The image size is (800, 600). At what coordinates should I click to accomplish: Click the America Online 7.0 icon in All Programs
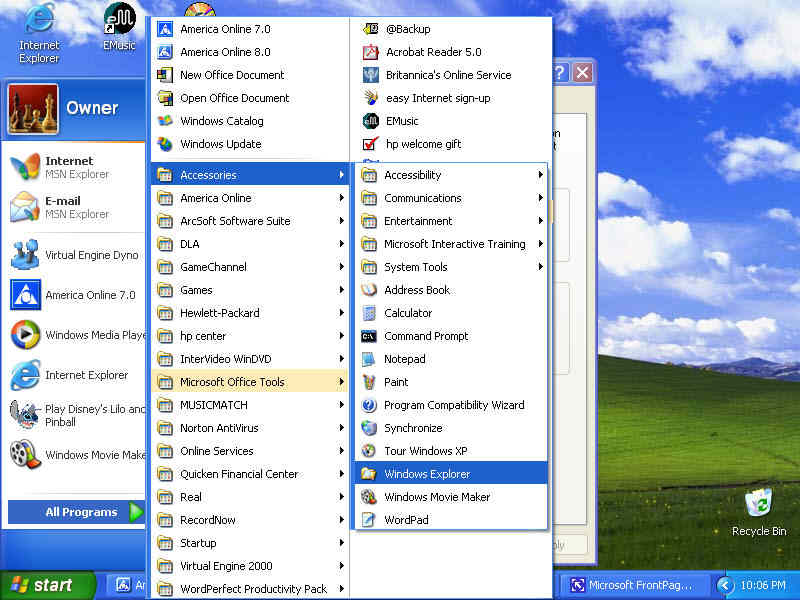(165, 29)
